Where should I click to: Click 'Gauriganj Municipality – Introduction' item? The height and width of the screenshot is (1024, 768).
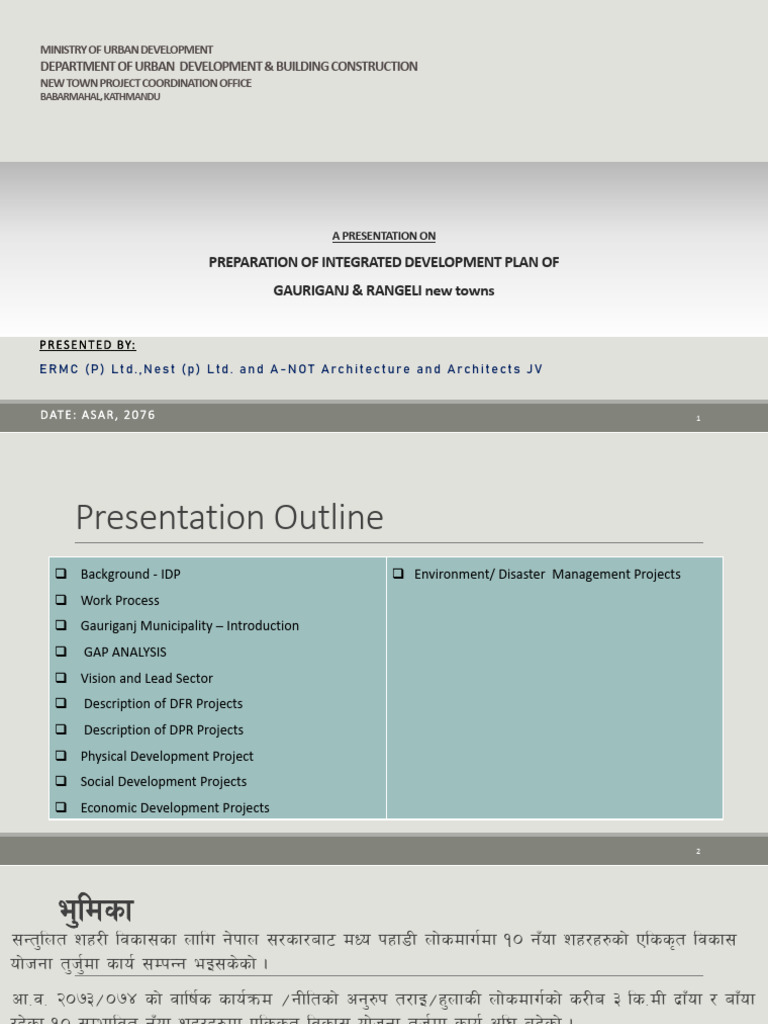tap(189, 626)
